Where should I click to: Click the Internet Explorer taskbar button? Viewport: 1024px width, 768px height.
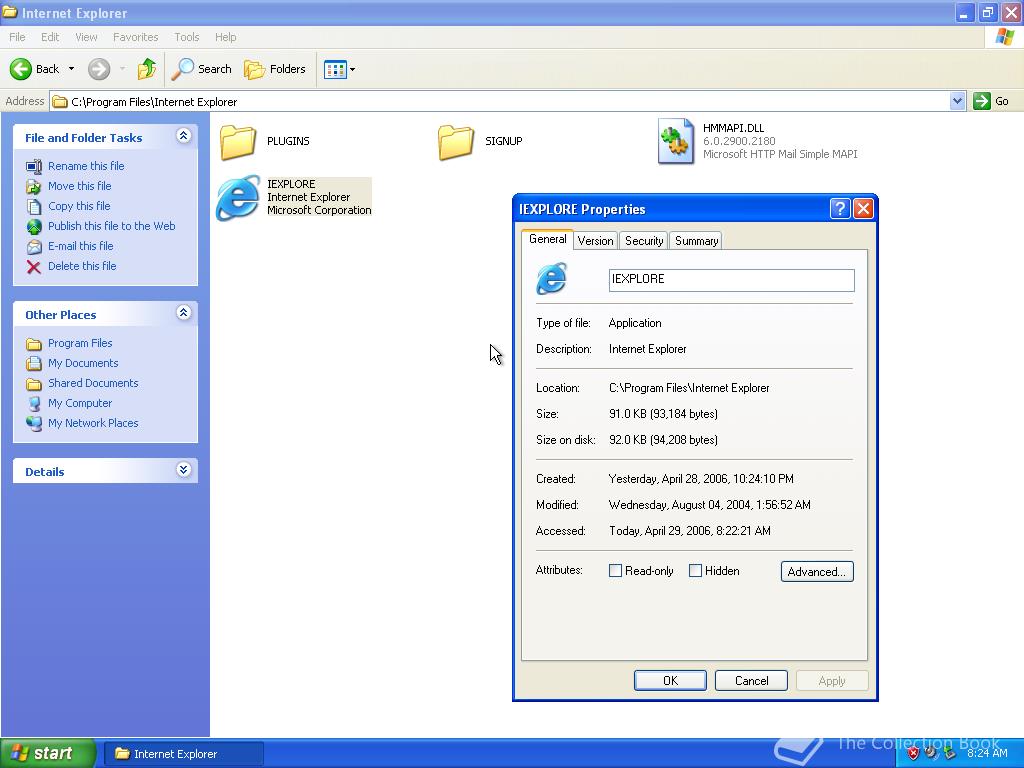185,754
